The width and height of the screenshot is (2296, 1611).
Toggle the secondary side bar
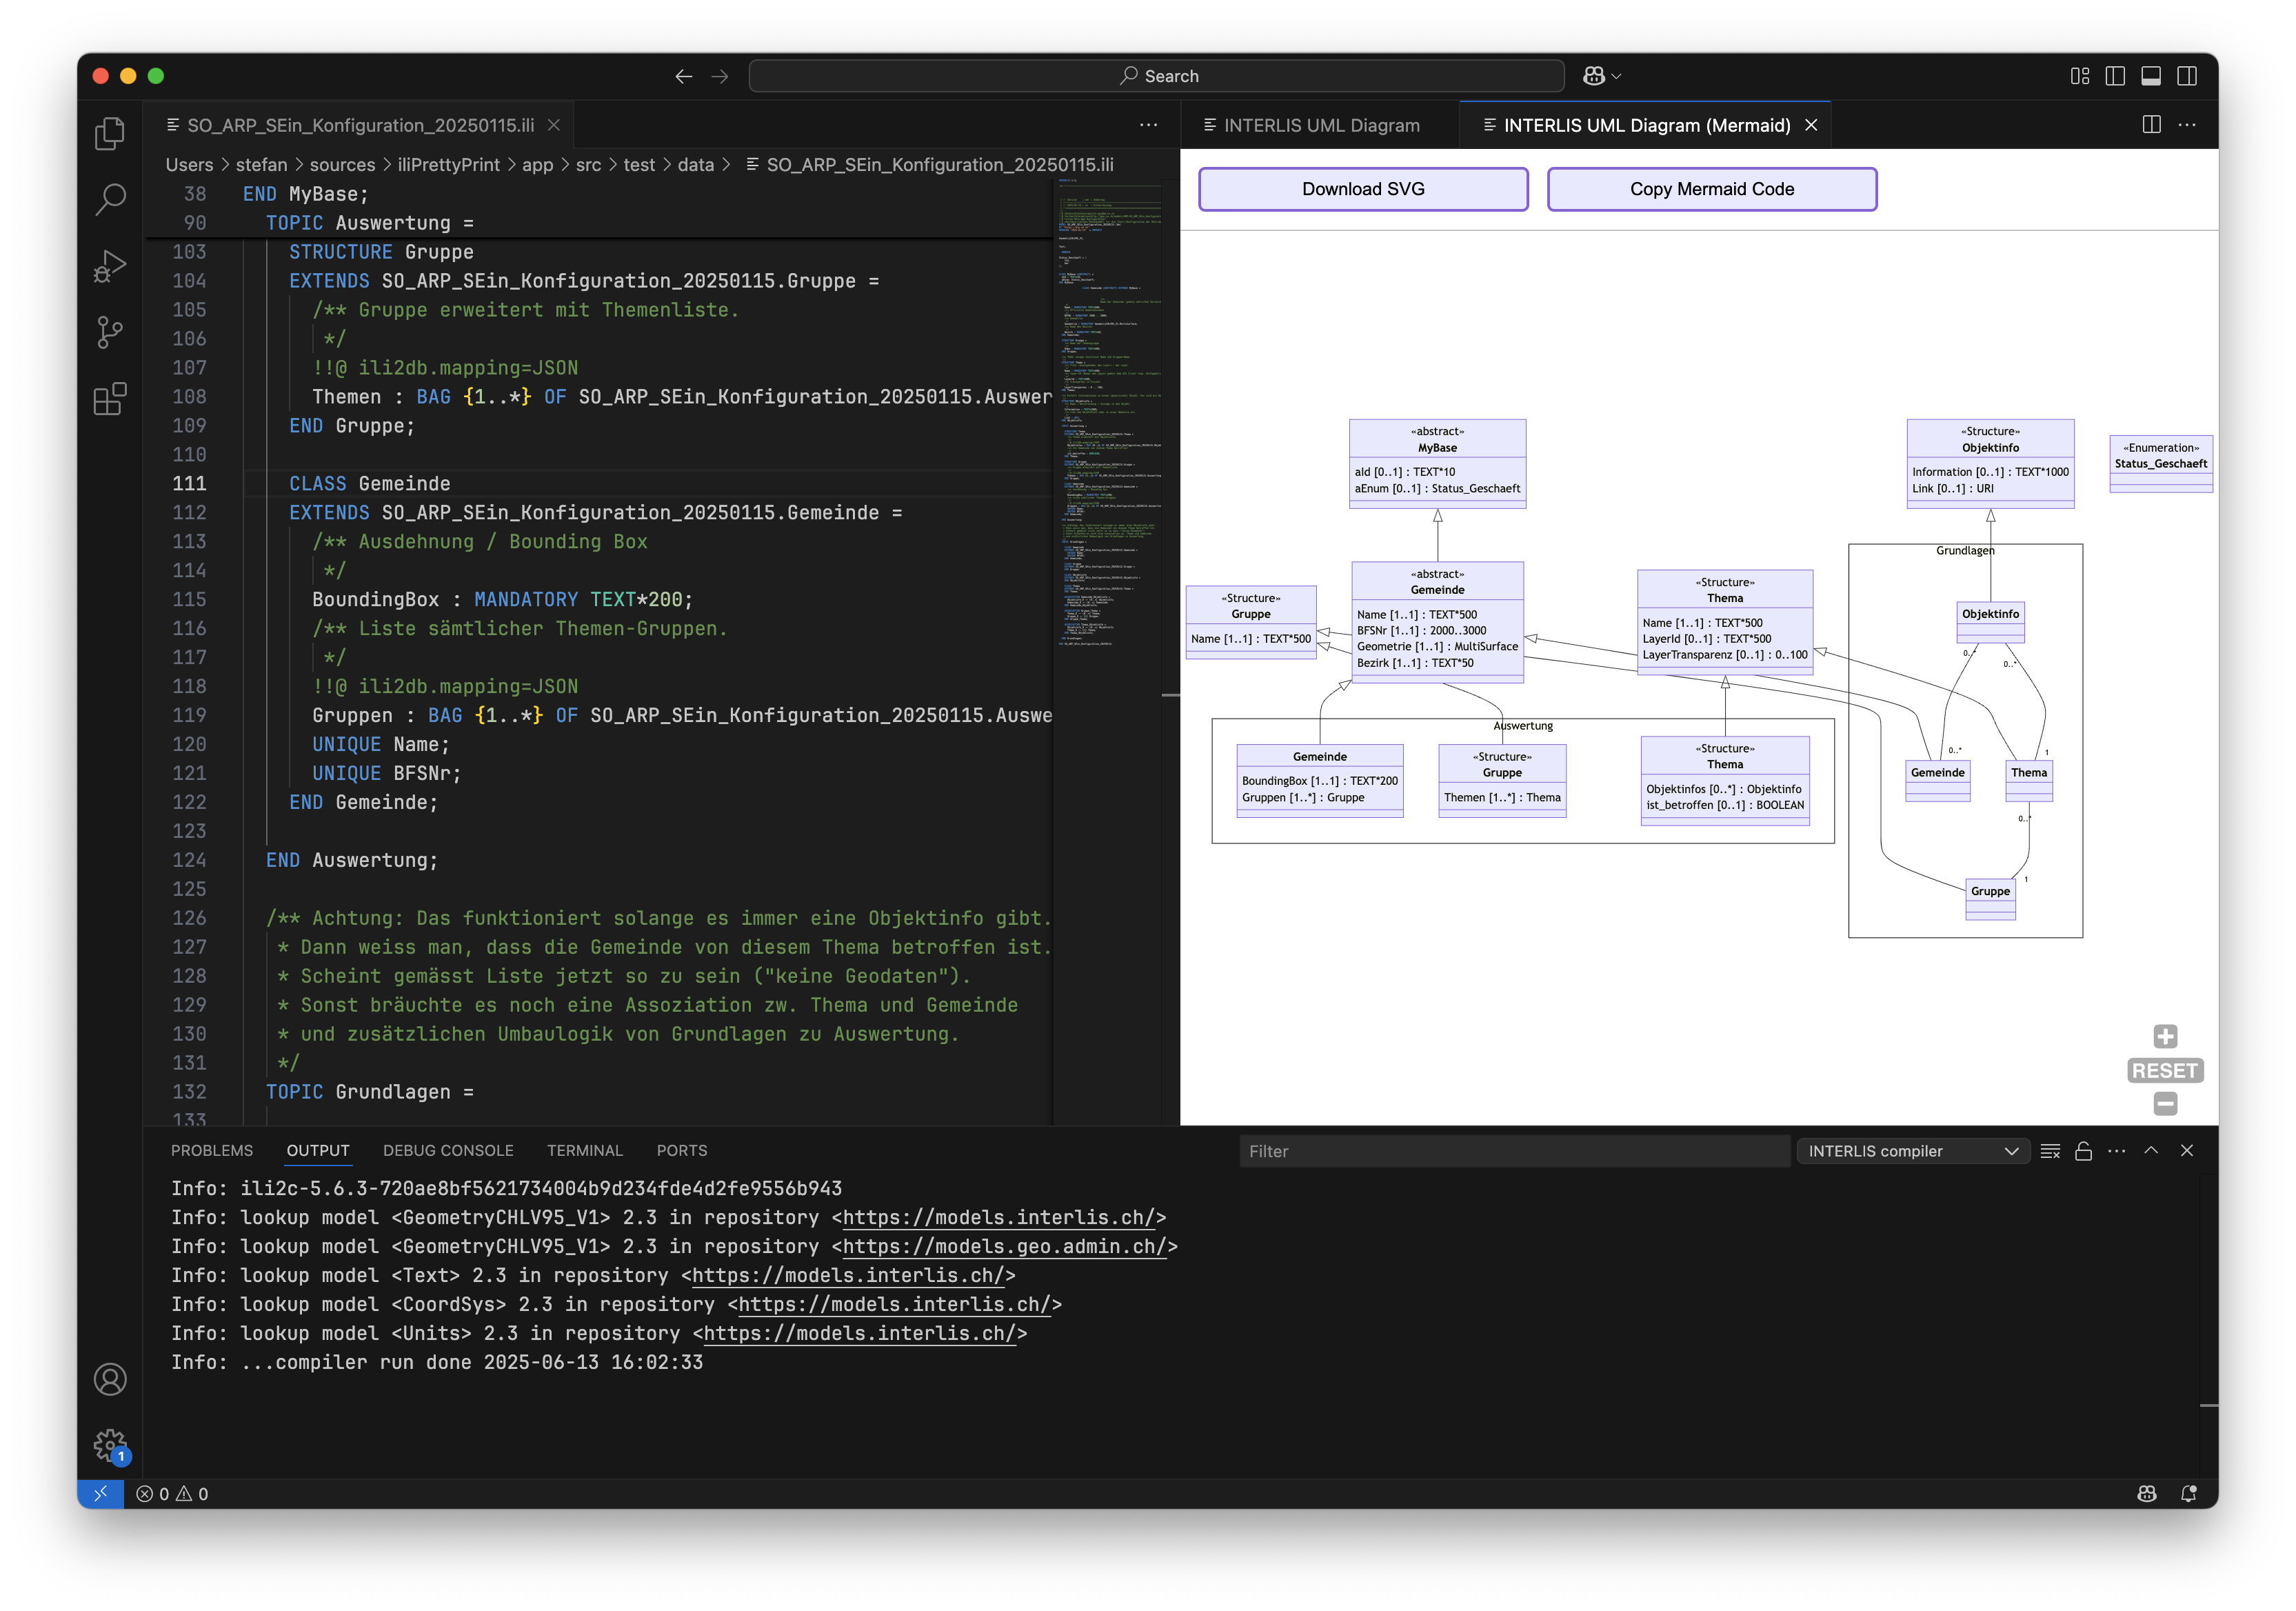(x=2187, y=76)
